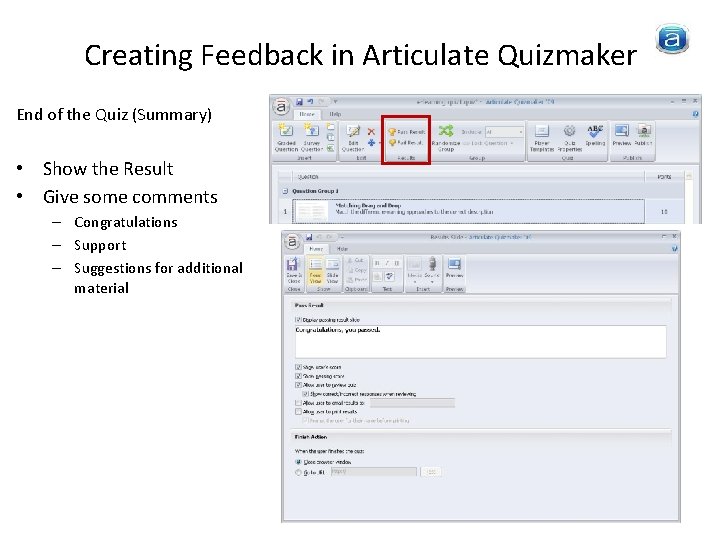
Task: Click the Test button beside URL field
Action: click(431, 472)
